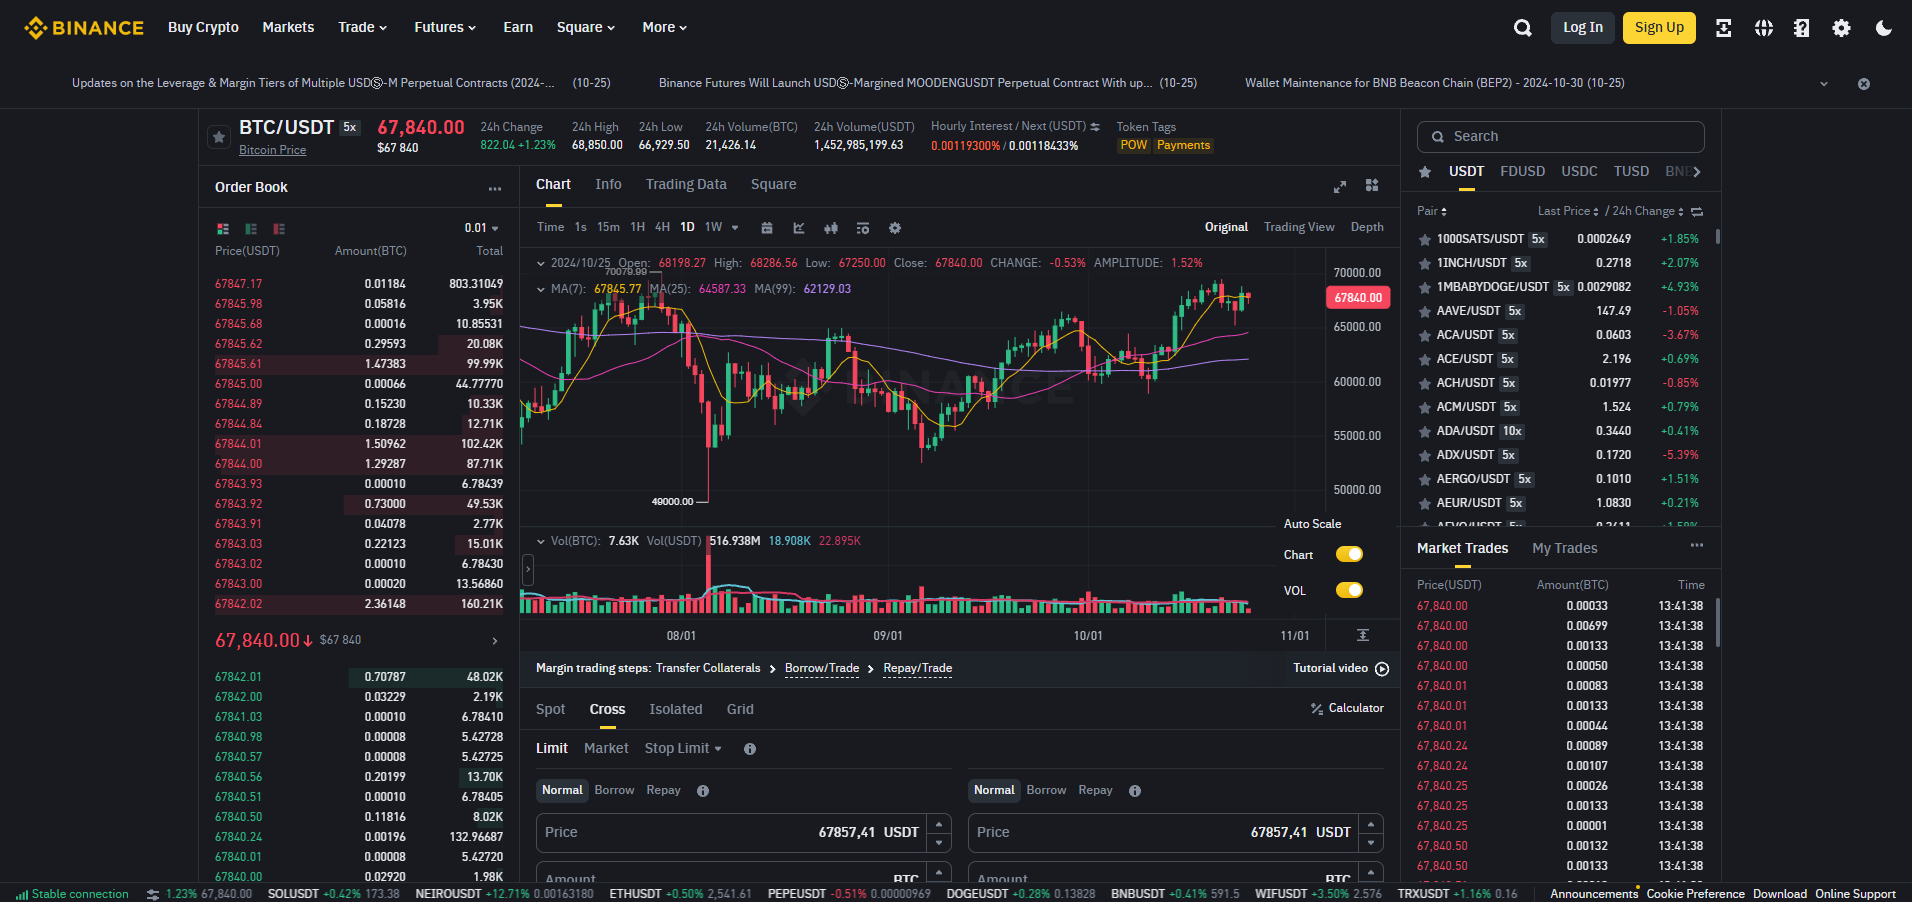Open chart layout grid icon
This screenshot has height=902, width=1912.
(x=1372, y=185)
